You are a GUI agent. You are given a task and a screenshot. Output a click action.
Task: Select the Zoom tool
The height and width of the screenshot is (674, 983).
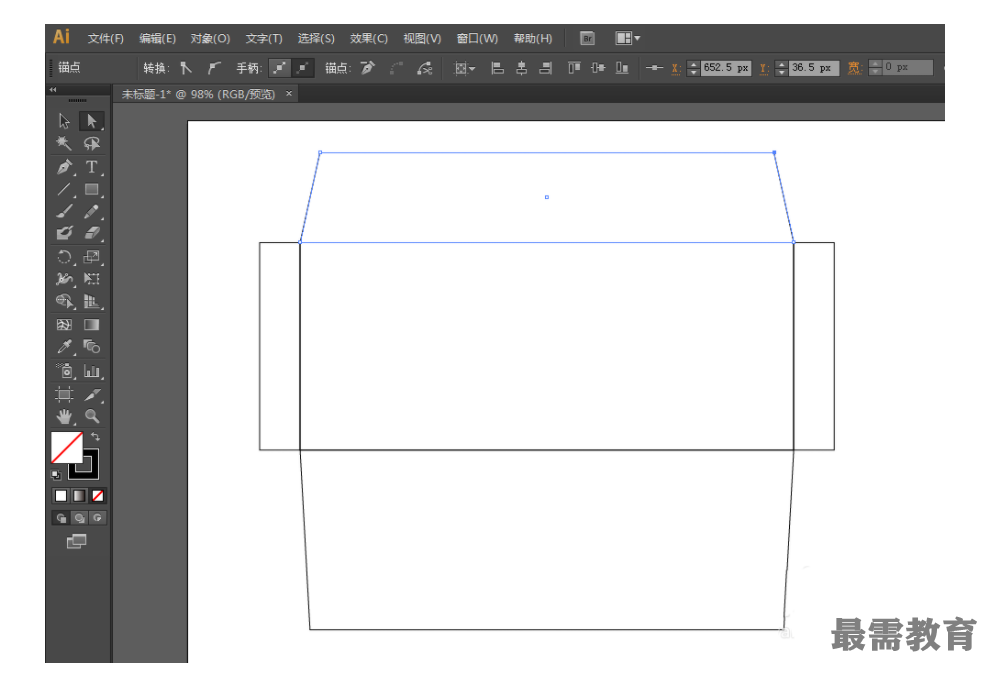click(x=92, y=416)
